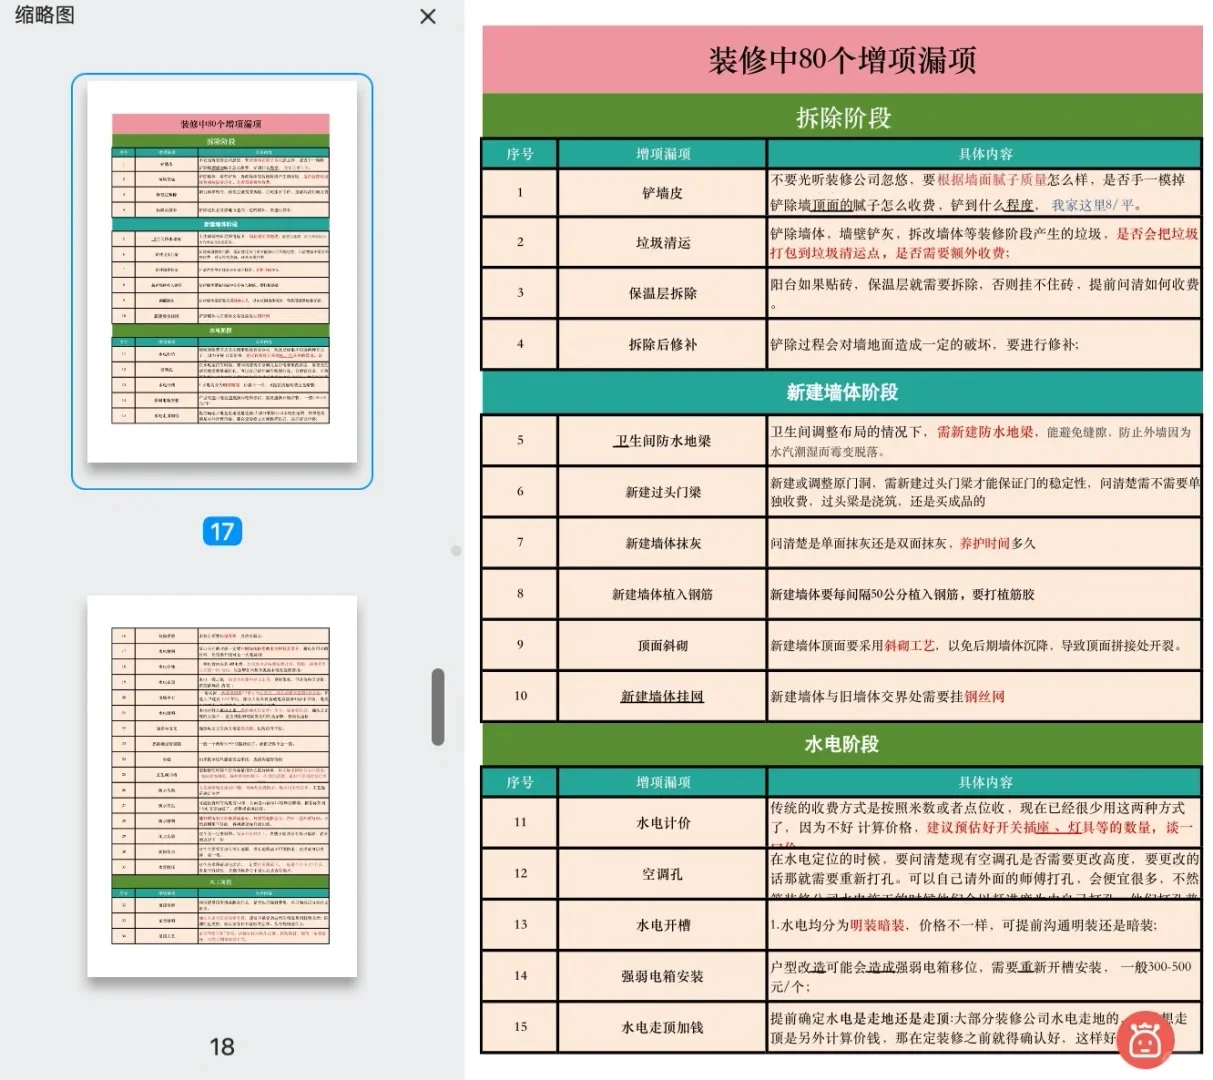
Task: Click the 卫生间防水地梁 cell
Action: click(659, 440)
